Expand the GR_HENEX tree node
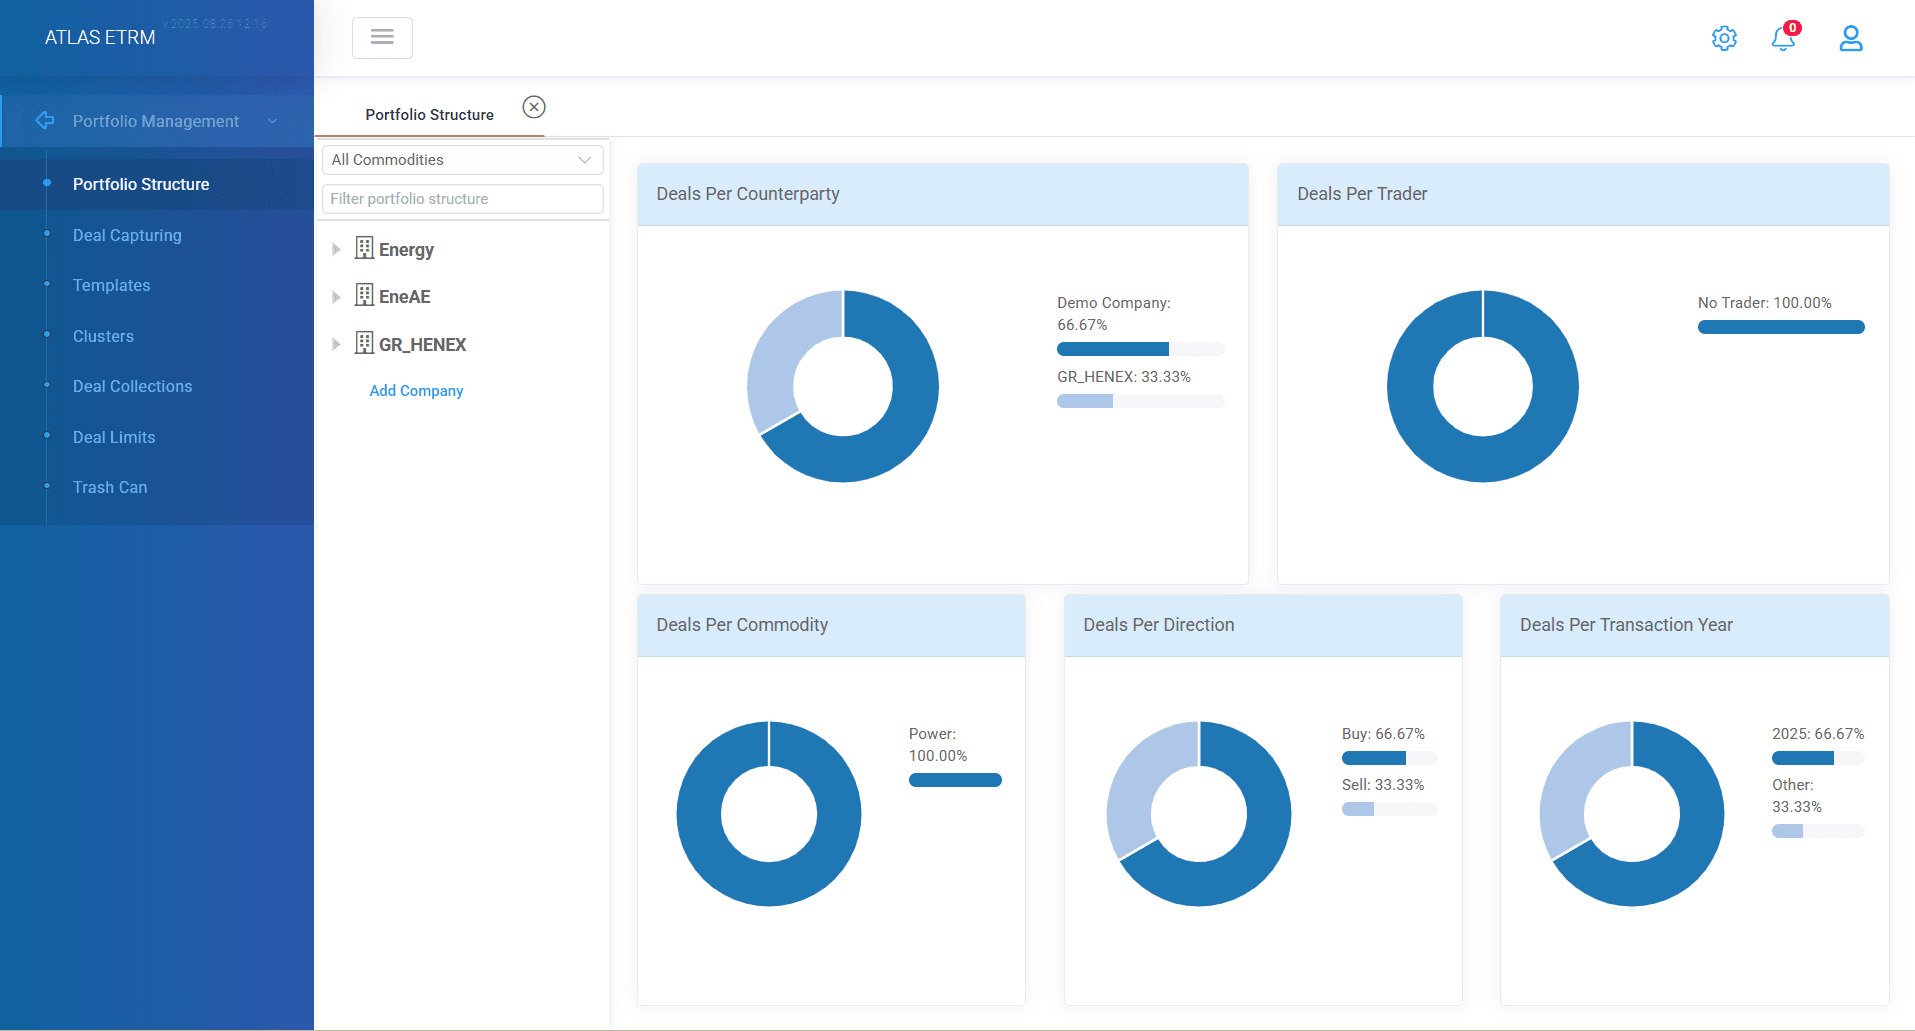Viewport: 1915px width, 1031px height. (x=336, y=344)
